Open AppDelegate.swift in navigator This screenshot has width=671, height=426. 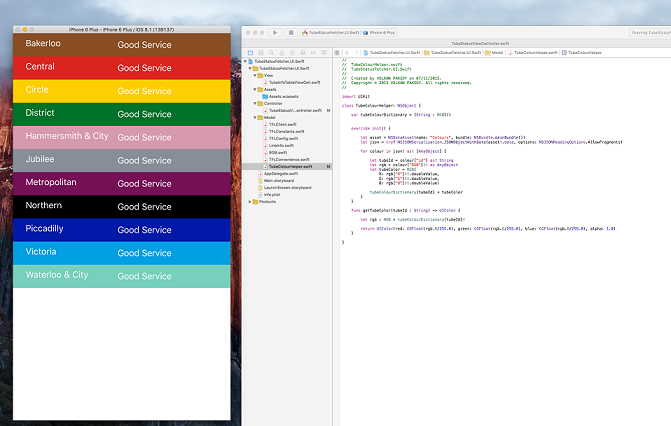click(x=281, y=173)
